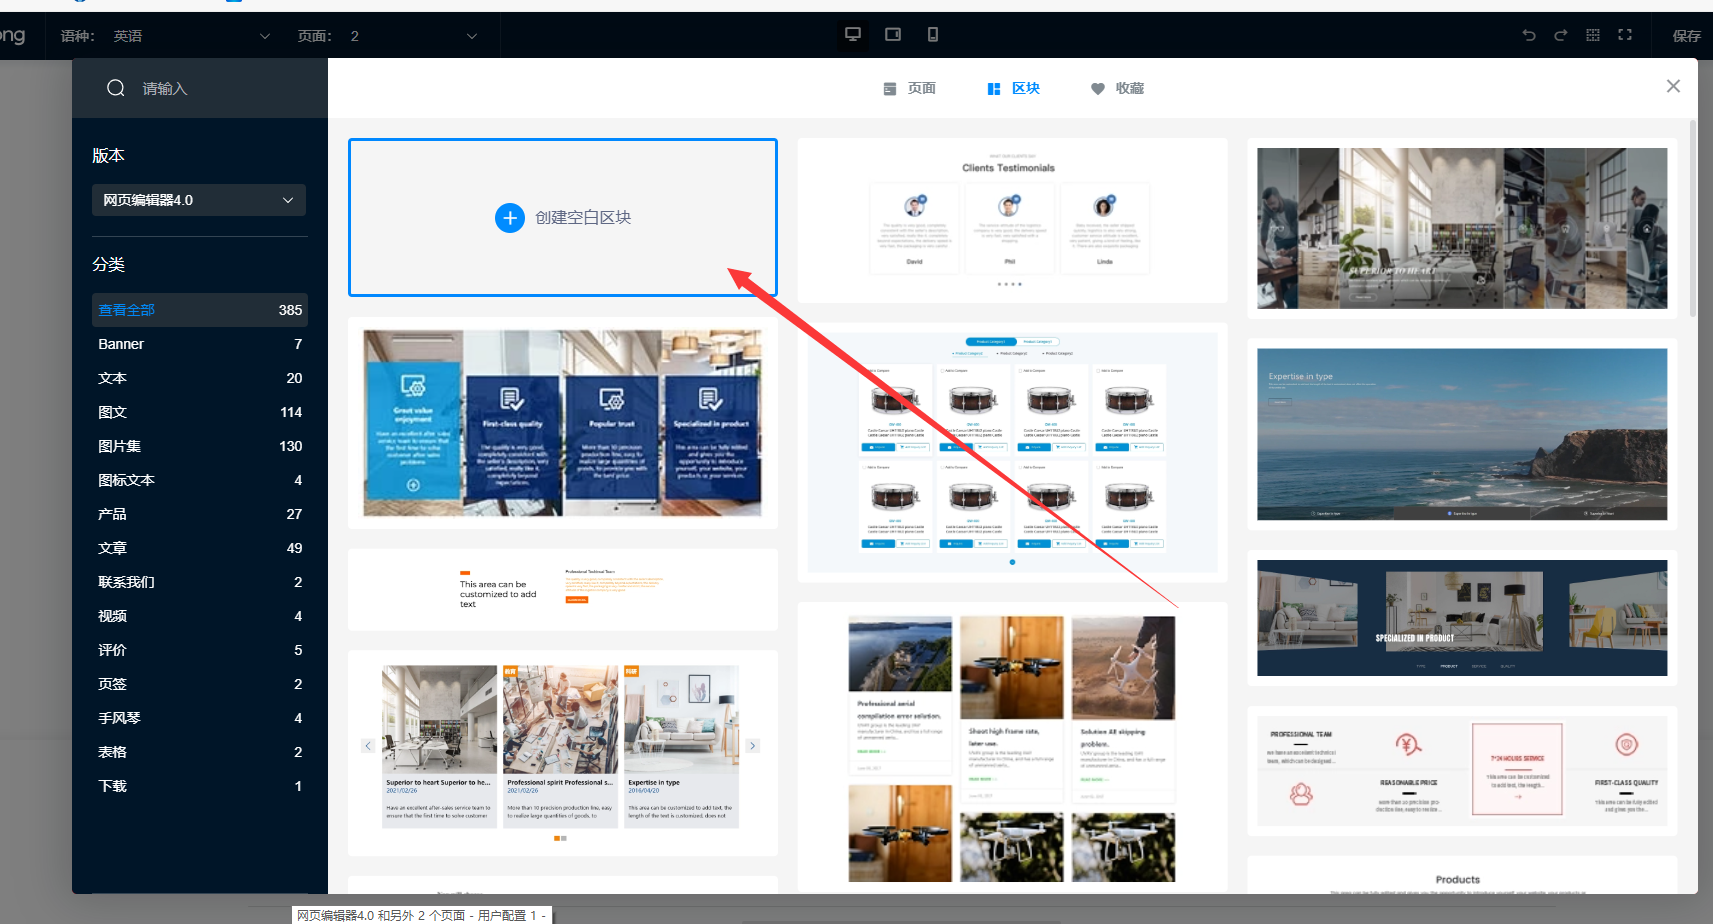Click the 请输入 search input field
The width and height of the screenshot is (1713, 924).
coord(220,88)
